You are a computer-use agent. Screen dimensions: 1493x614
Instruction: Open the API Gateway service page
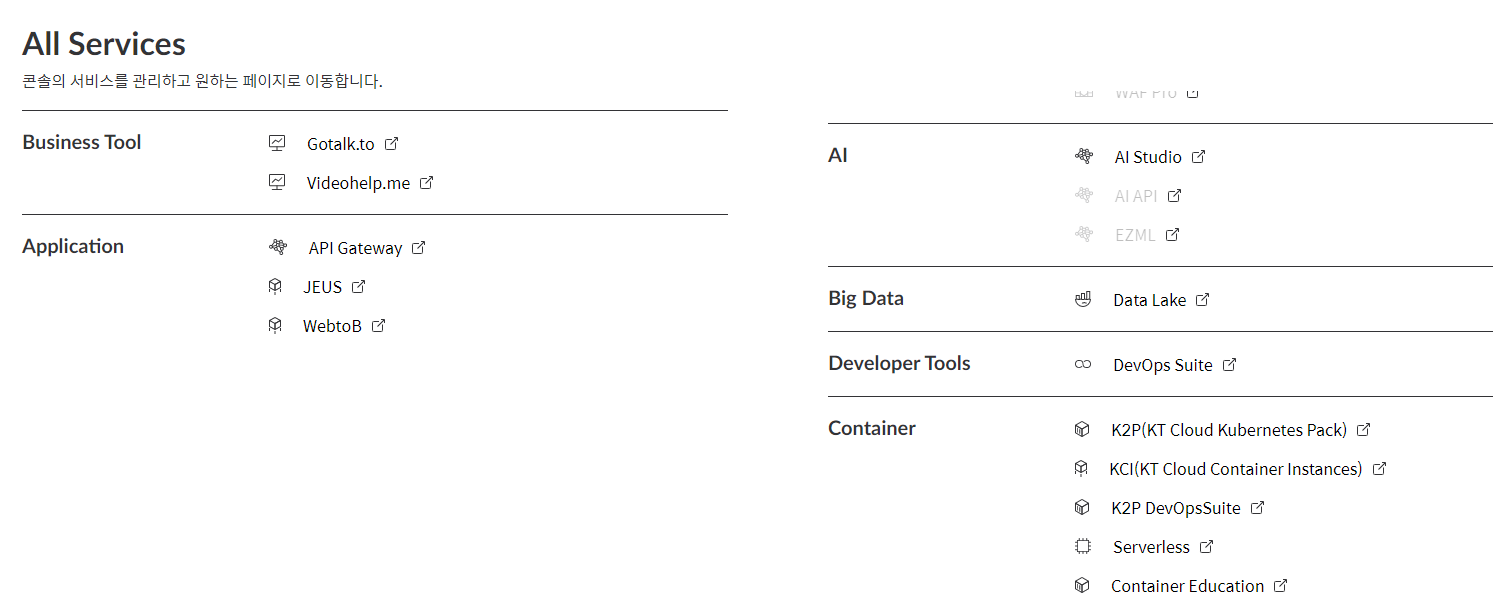(x=355, y=248)
